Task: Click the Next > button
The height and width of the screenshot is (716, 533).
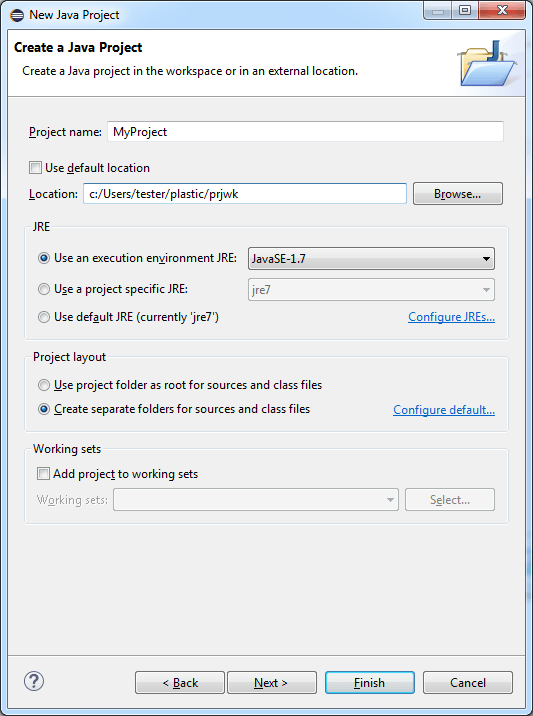Action: click(x=272, y=683)
